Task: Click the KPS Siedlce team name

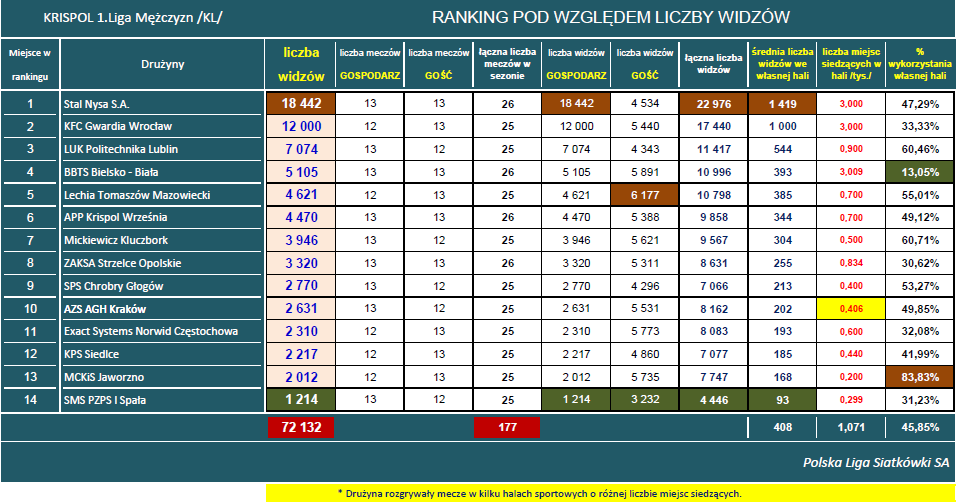Action: pos(91,354)
